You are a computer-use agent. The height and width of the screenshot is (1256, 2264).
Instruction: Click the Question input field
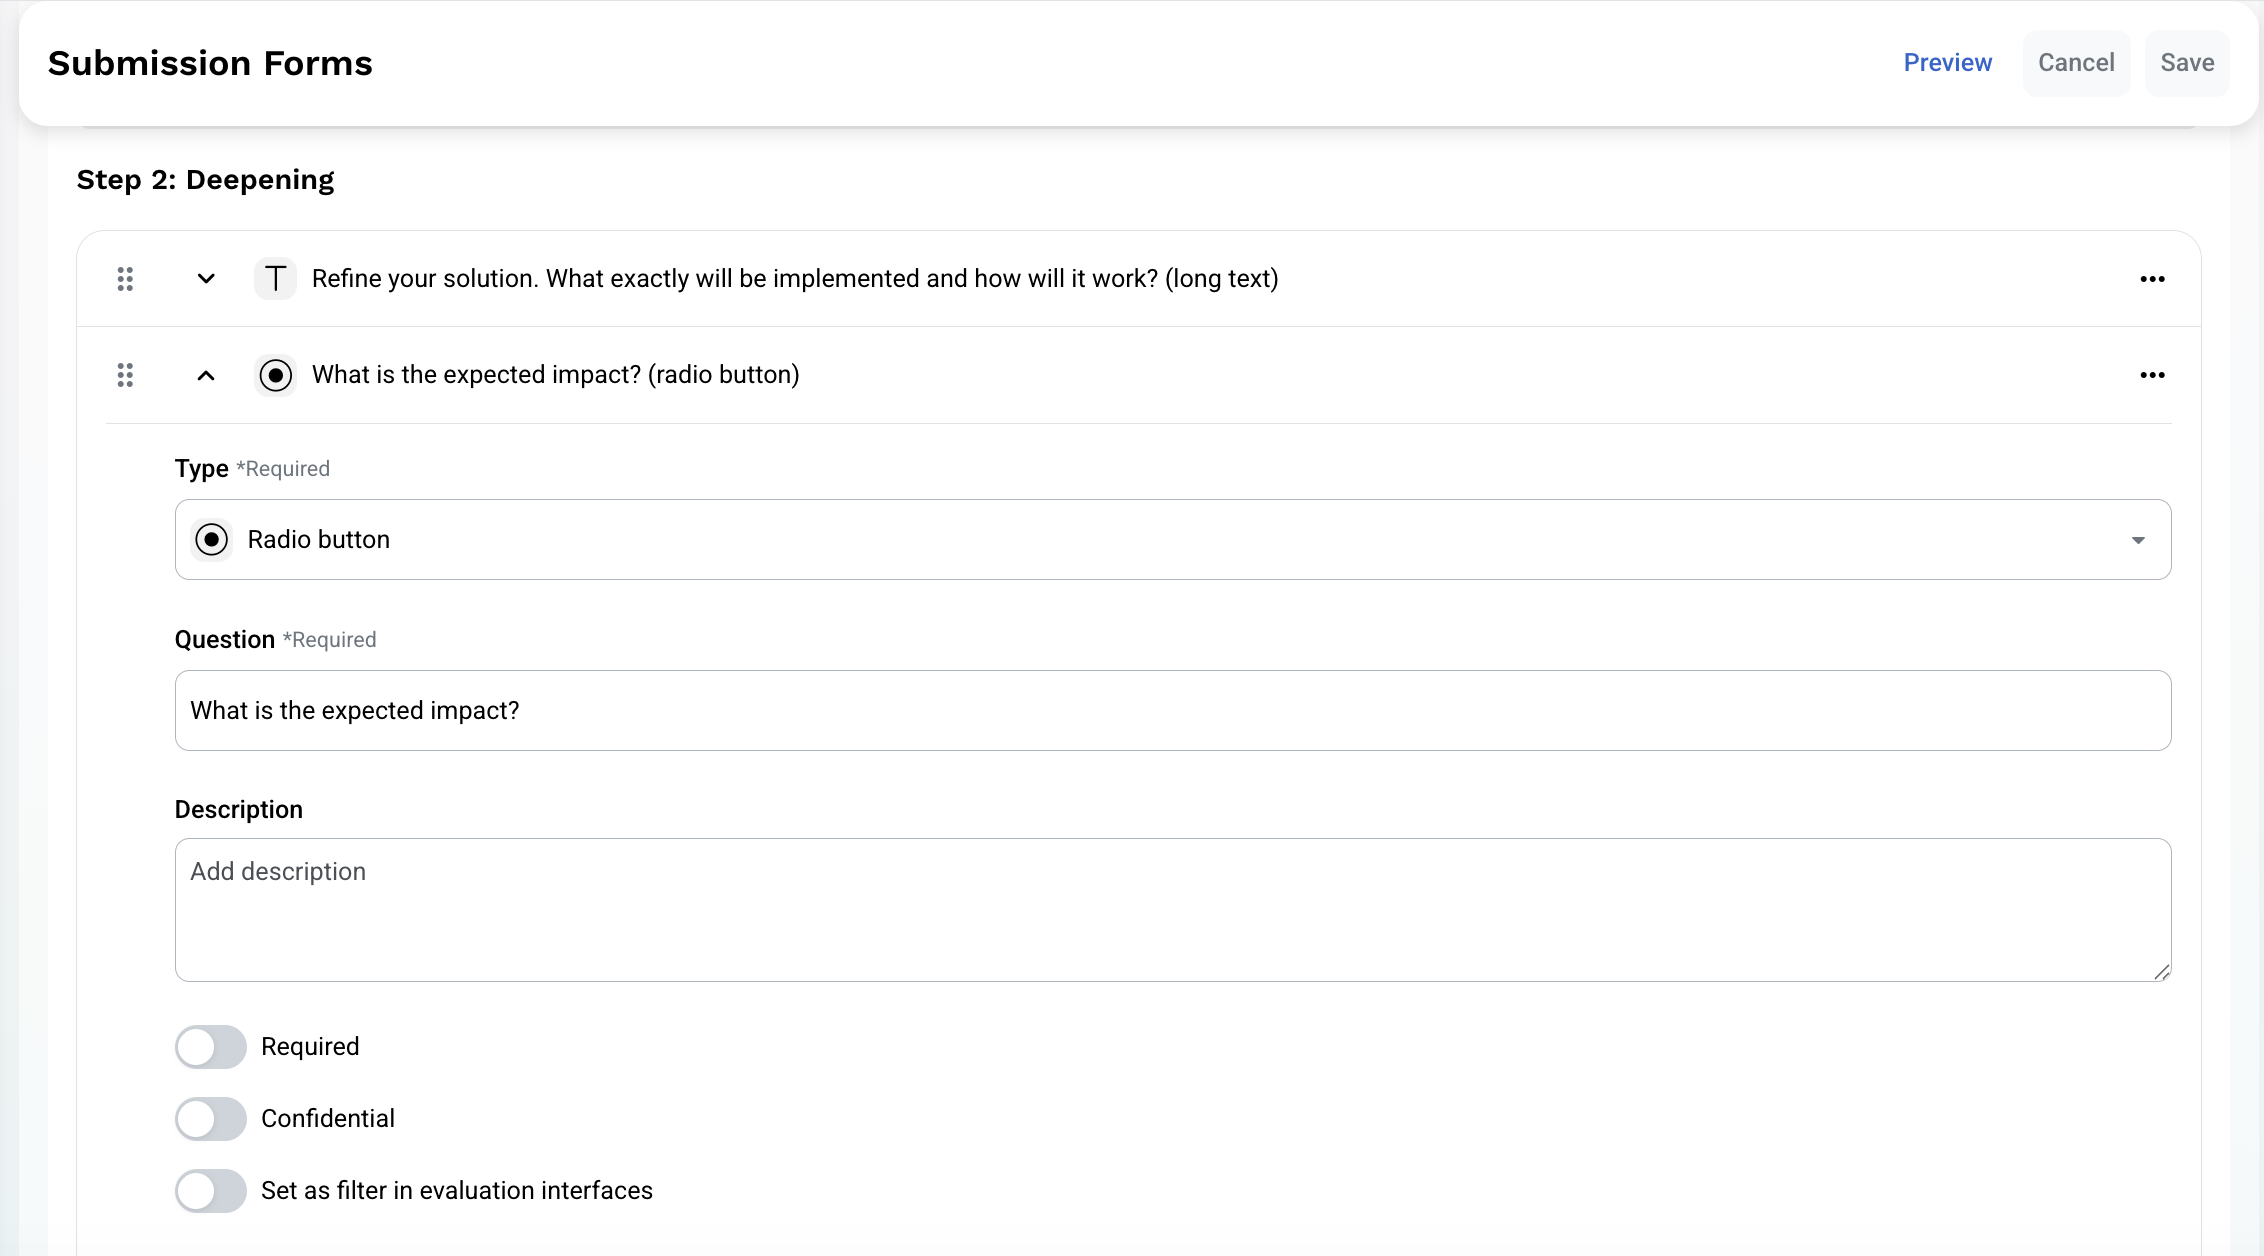pyautogui.click(x=1173, y=711)
